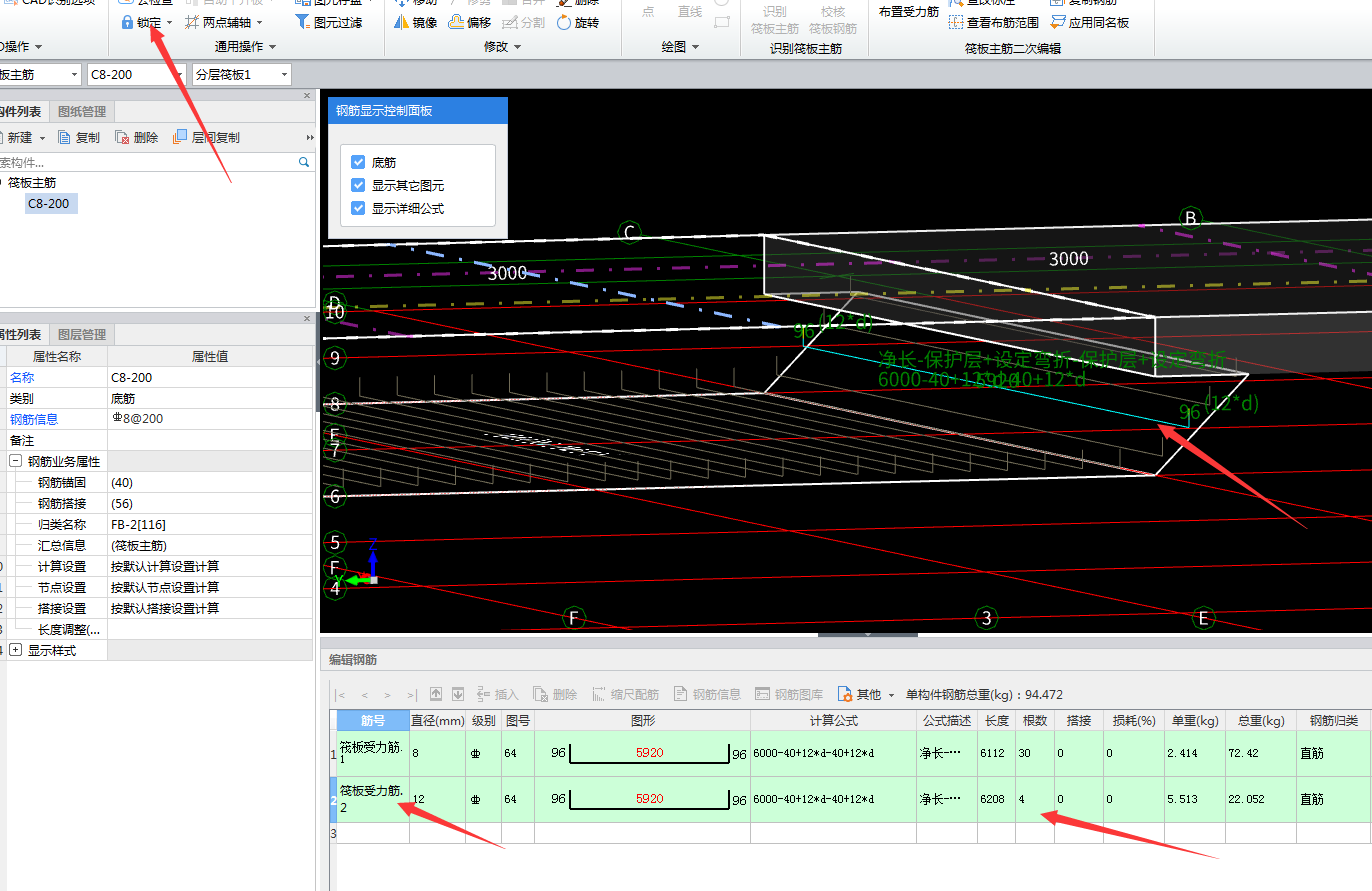Image resolution: width=1372 pixels, height=891 pixels.
Task: Click the 钢筋锚固 value (40)
Action: tap(210, 482)
